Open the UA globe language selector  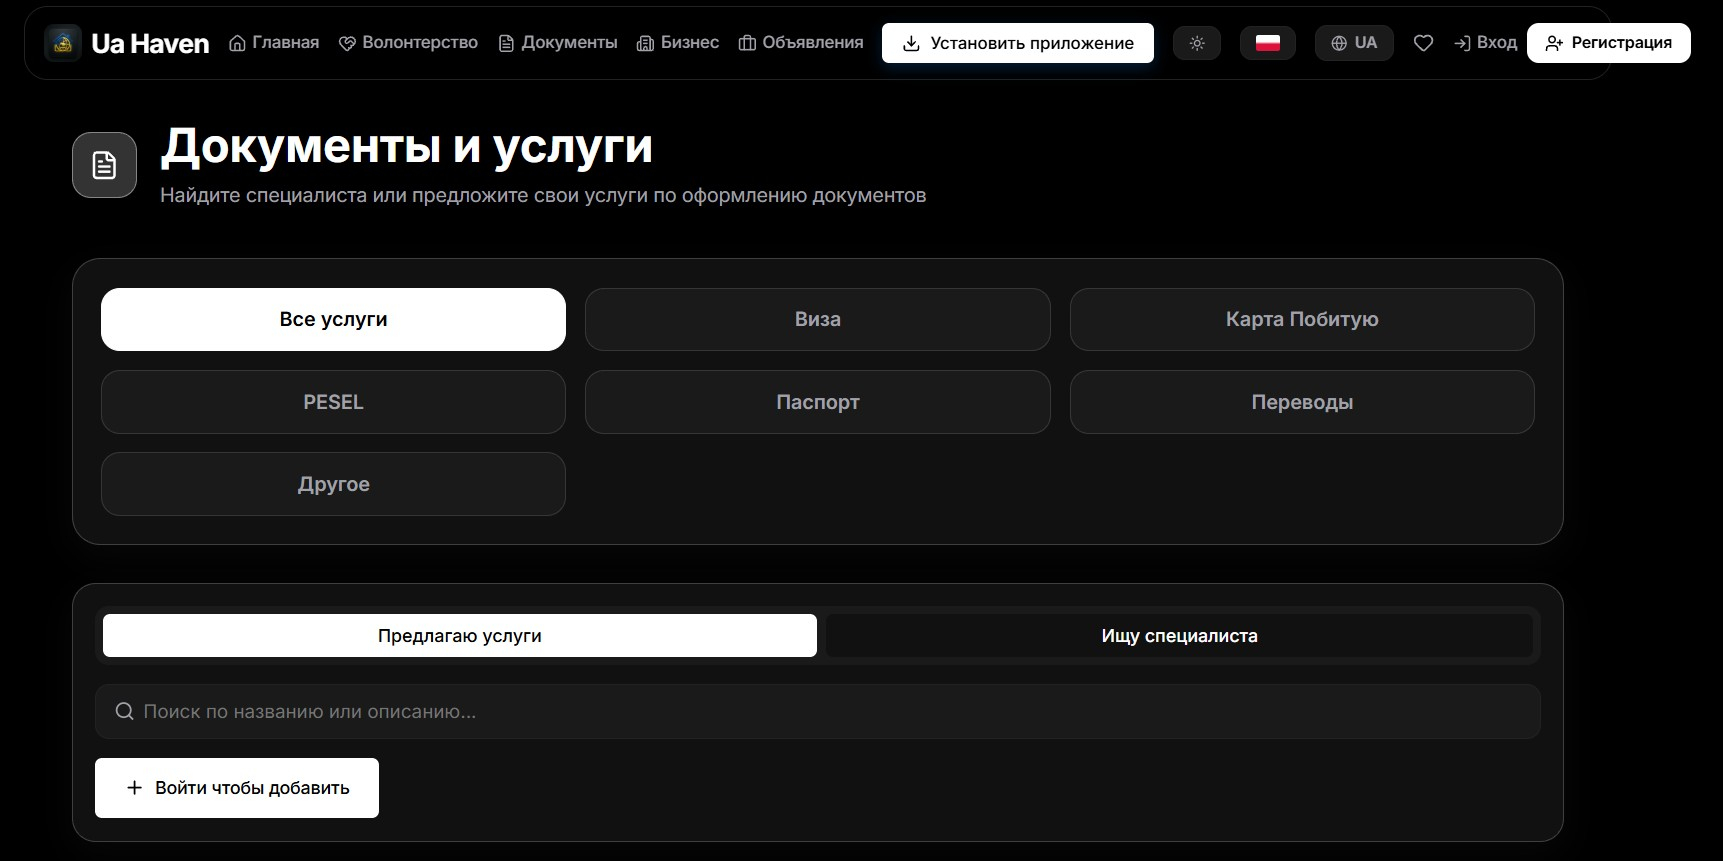(x=1354, y=43)
